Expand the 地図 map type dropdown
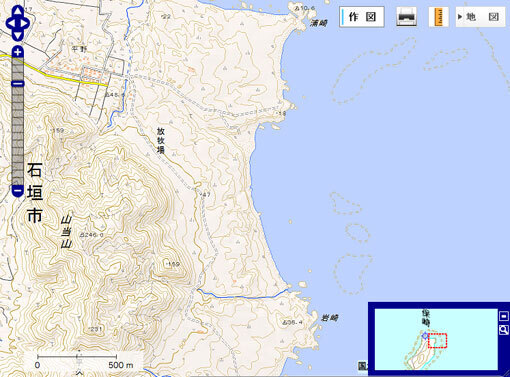 (480, 17)
